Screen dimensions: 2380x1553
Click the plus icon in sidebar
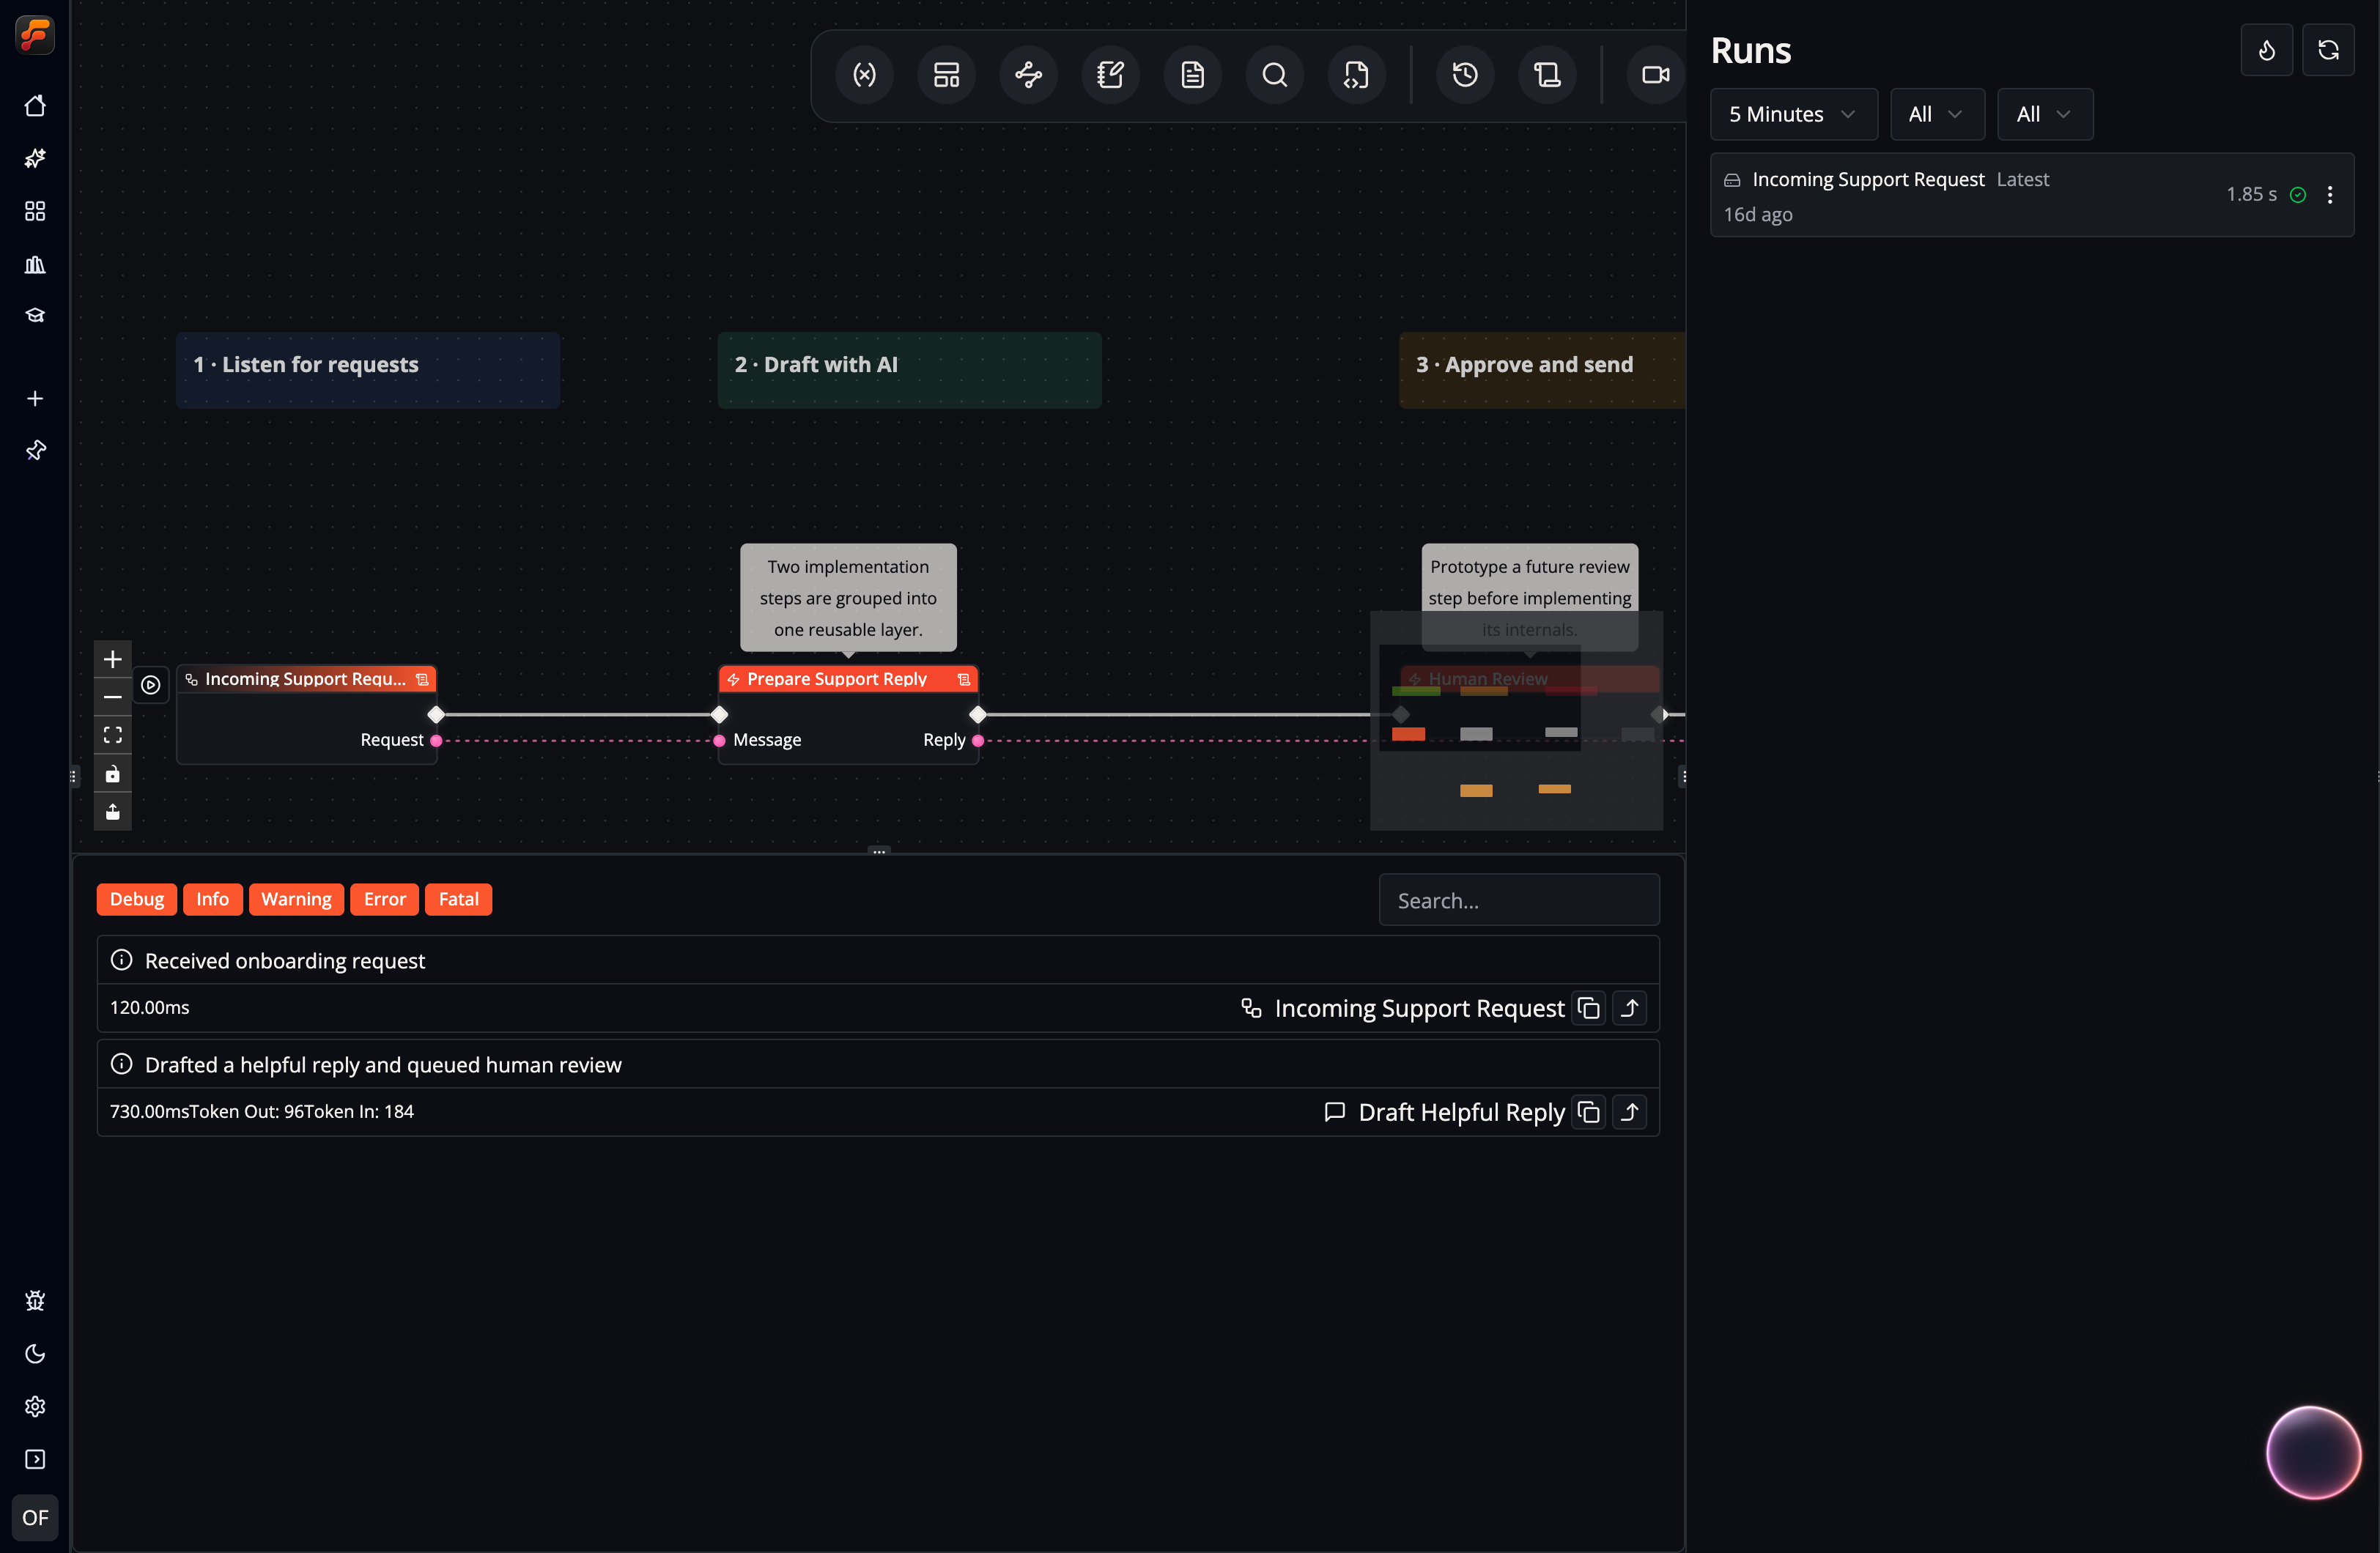tap(35, 398)
